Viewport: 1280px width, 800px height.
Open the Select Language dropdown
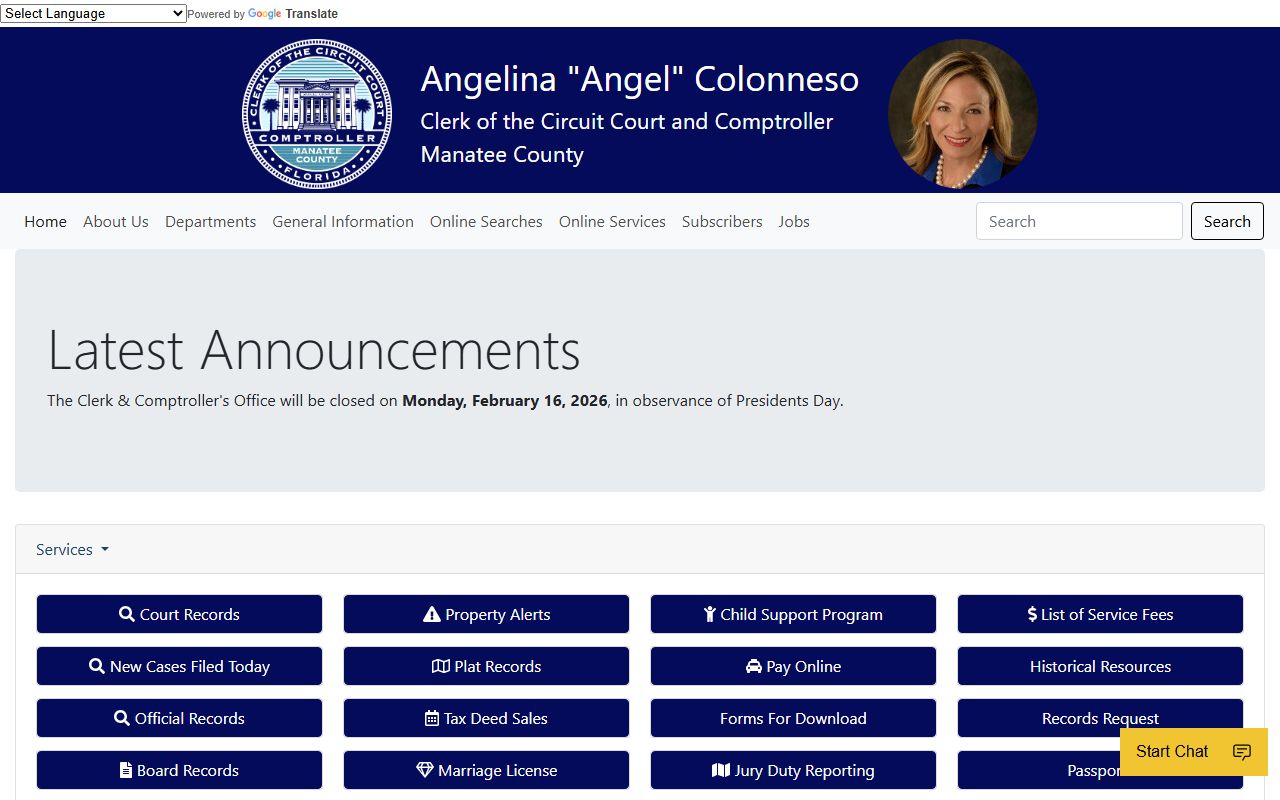click(x=93, y=13)
